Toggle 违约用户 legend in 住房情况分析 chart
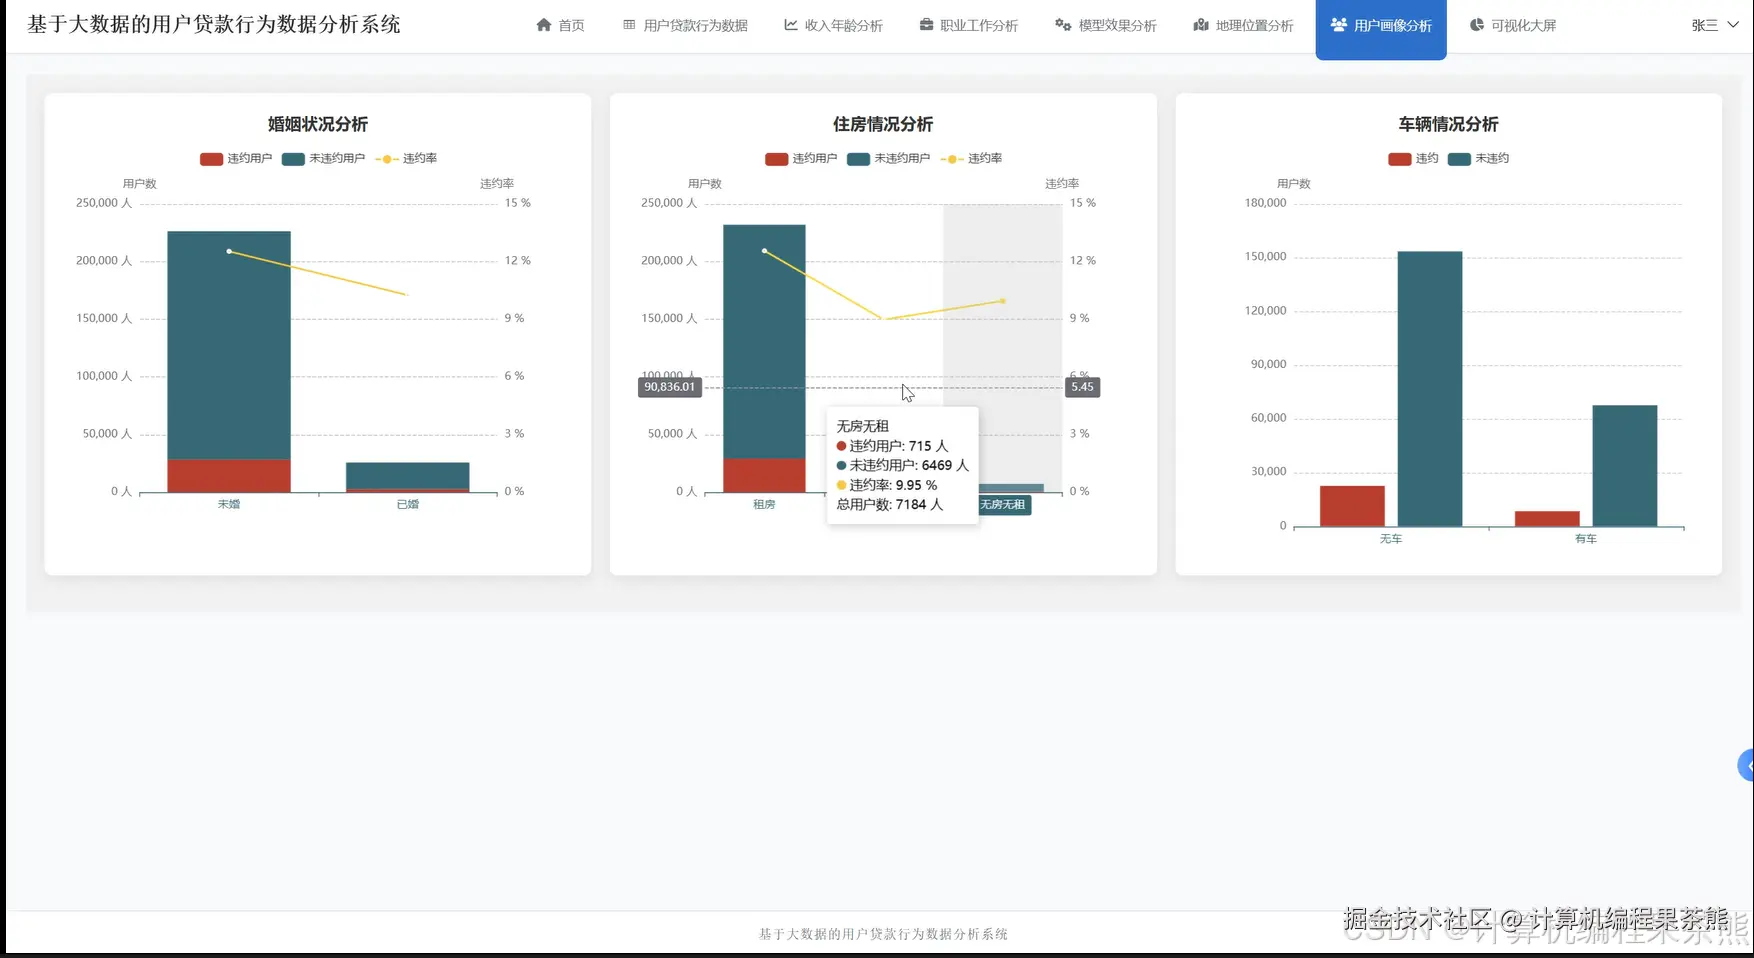 pyautogui.click(x=801, y=158)
